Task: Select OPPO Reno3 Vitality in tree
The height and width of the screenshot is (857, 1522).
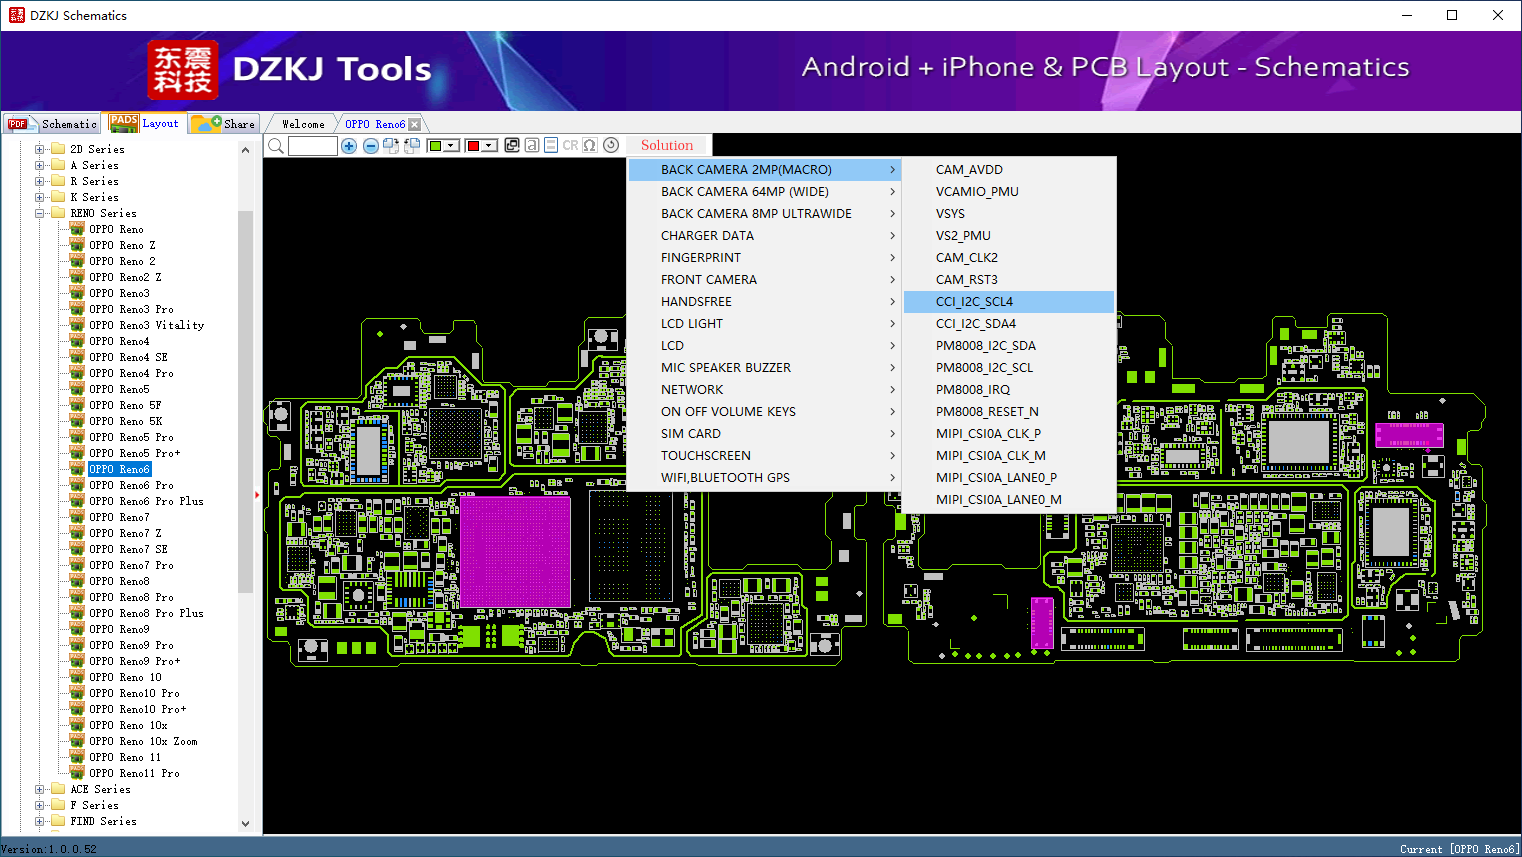Action: 146,325
